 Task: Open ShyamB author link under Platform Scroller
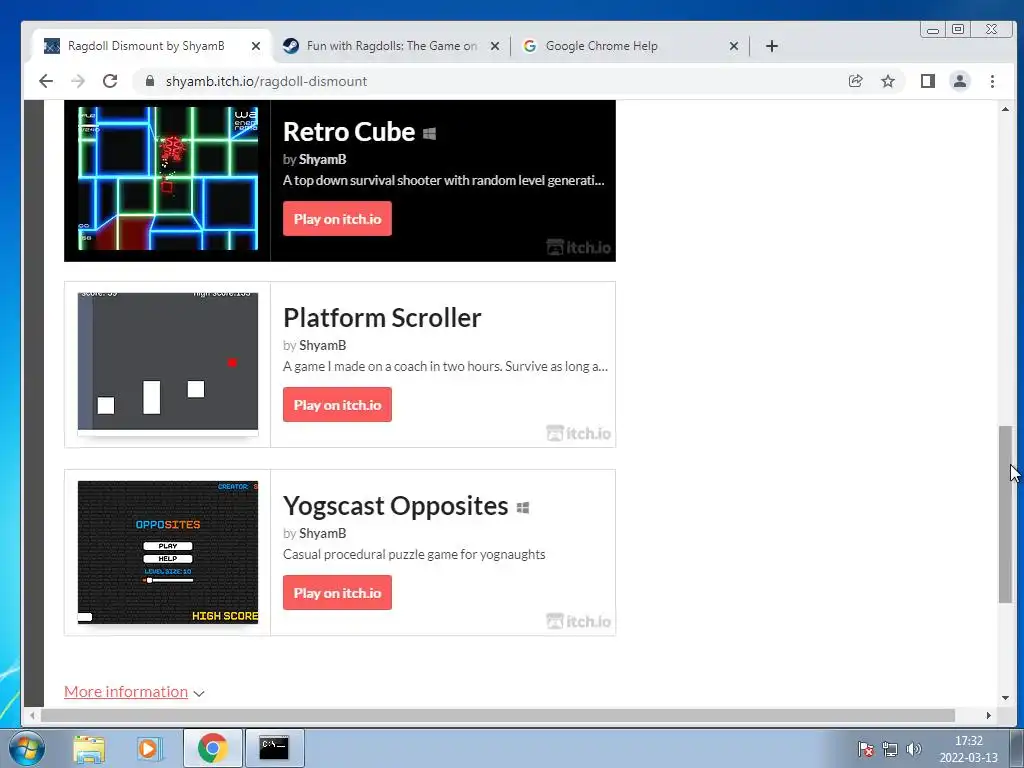323,345
